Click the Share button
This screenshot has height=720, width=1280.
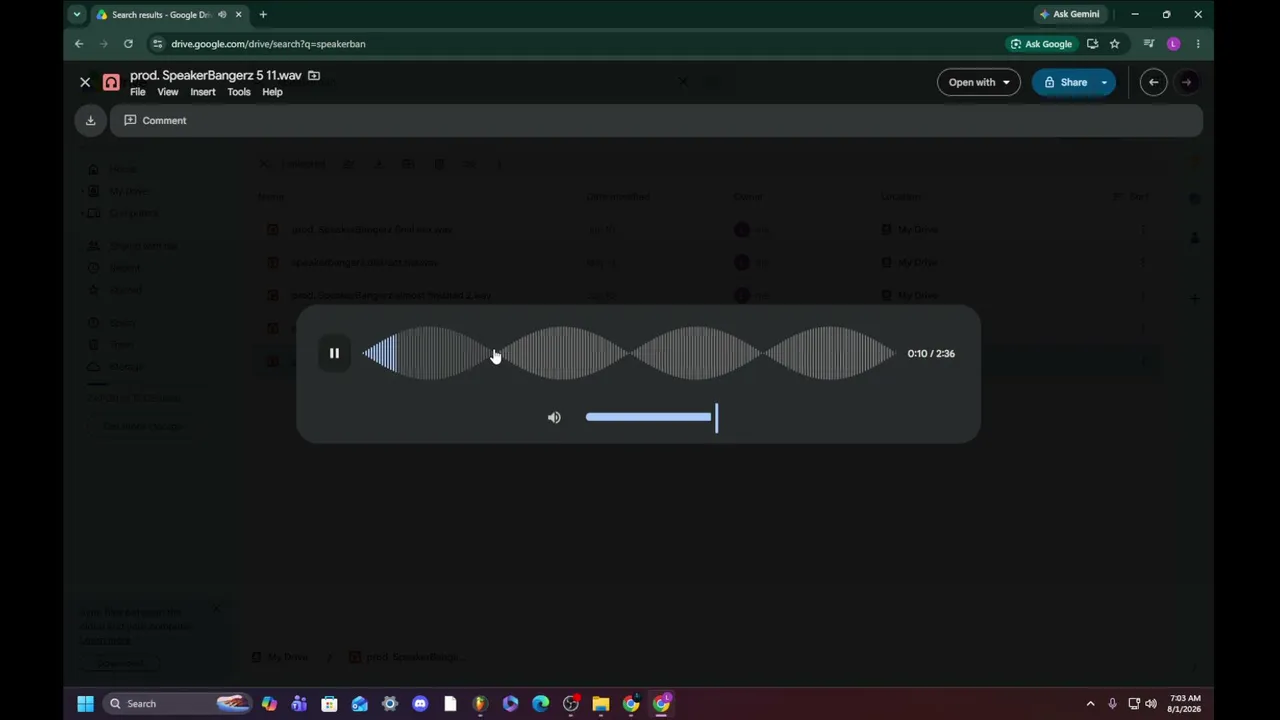(1065, 82)
